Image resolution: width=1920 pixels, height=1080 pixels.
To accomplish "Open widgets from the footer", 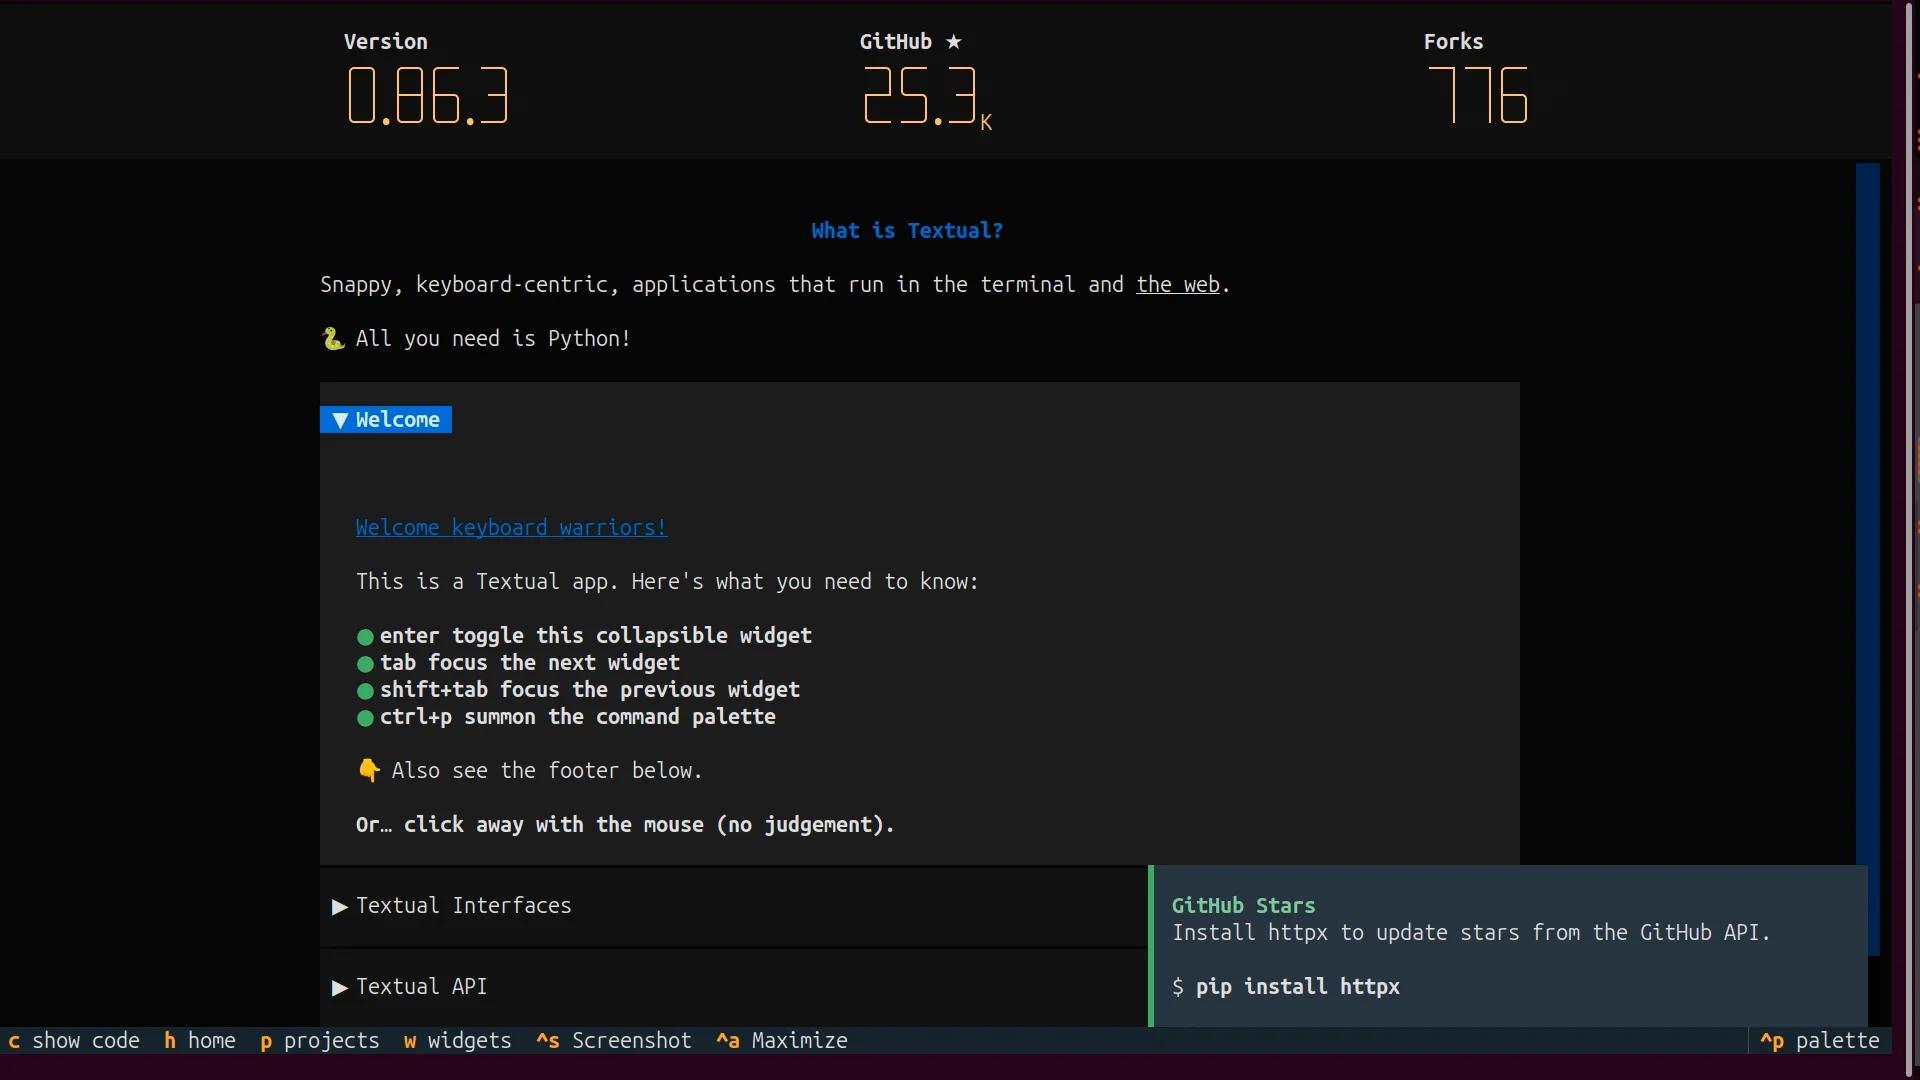I will click(458, 1041).
